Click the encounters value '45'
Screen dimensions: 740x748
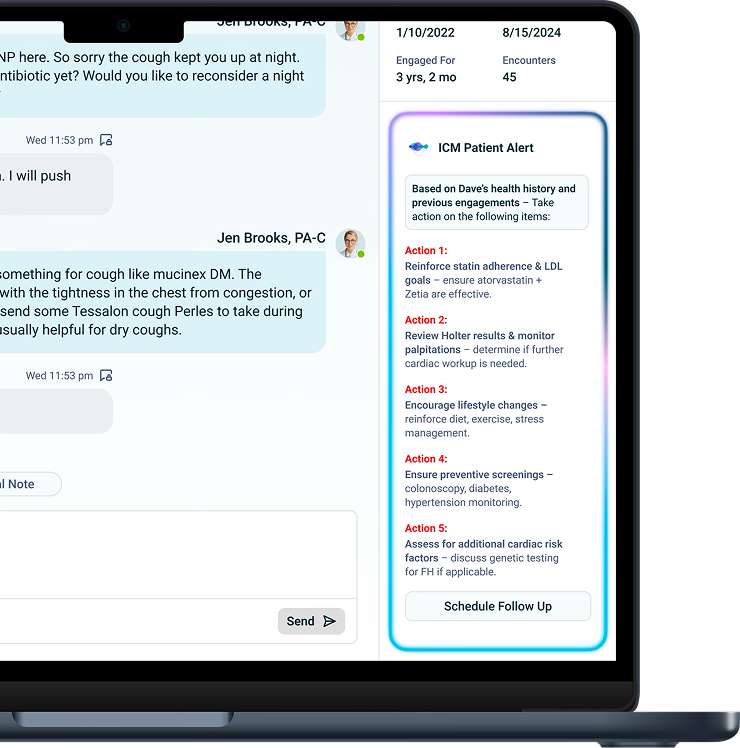pos(509,77)
